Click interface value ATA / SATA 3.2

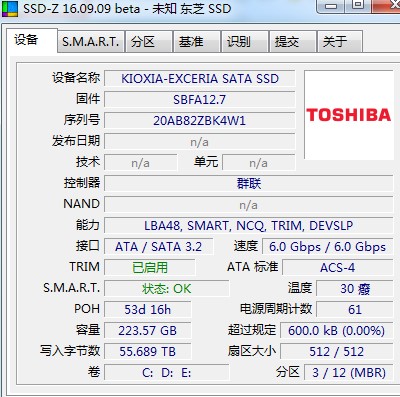[x=159, y=247]
